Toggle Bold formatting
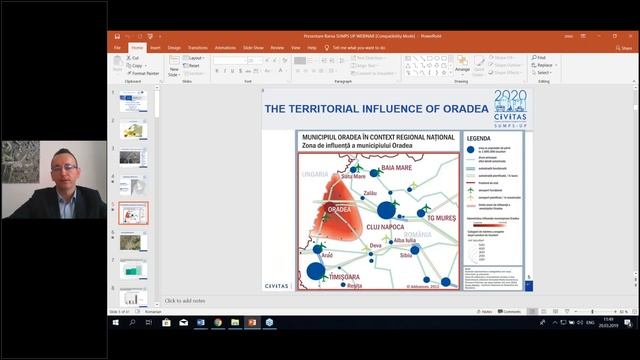This screenshot has width=640, height=360. click(x=217, y=71)
